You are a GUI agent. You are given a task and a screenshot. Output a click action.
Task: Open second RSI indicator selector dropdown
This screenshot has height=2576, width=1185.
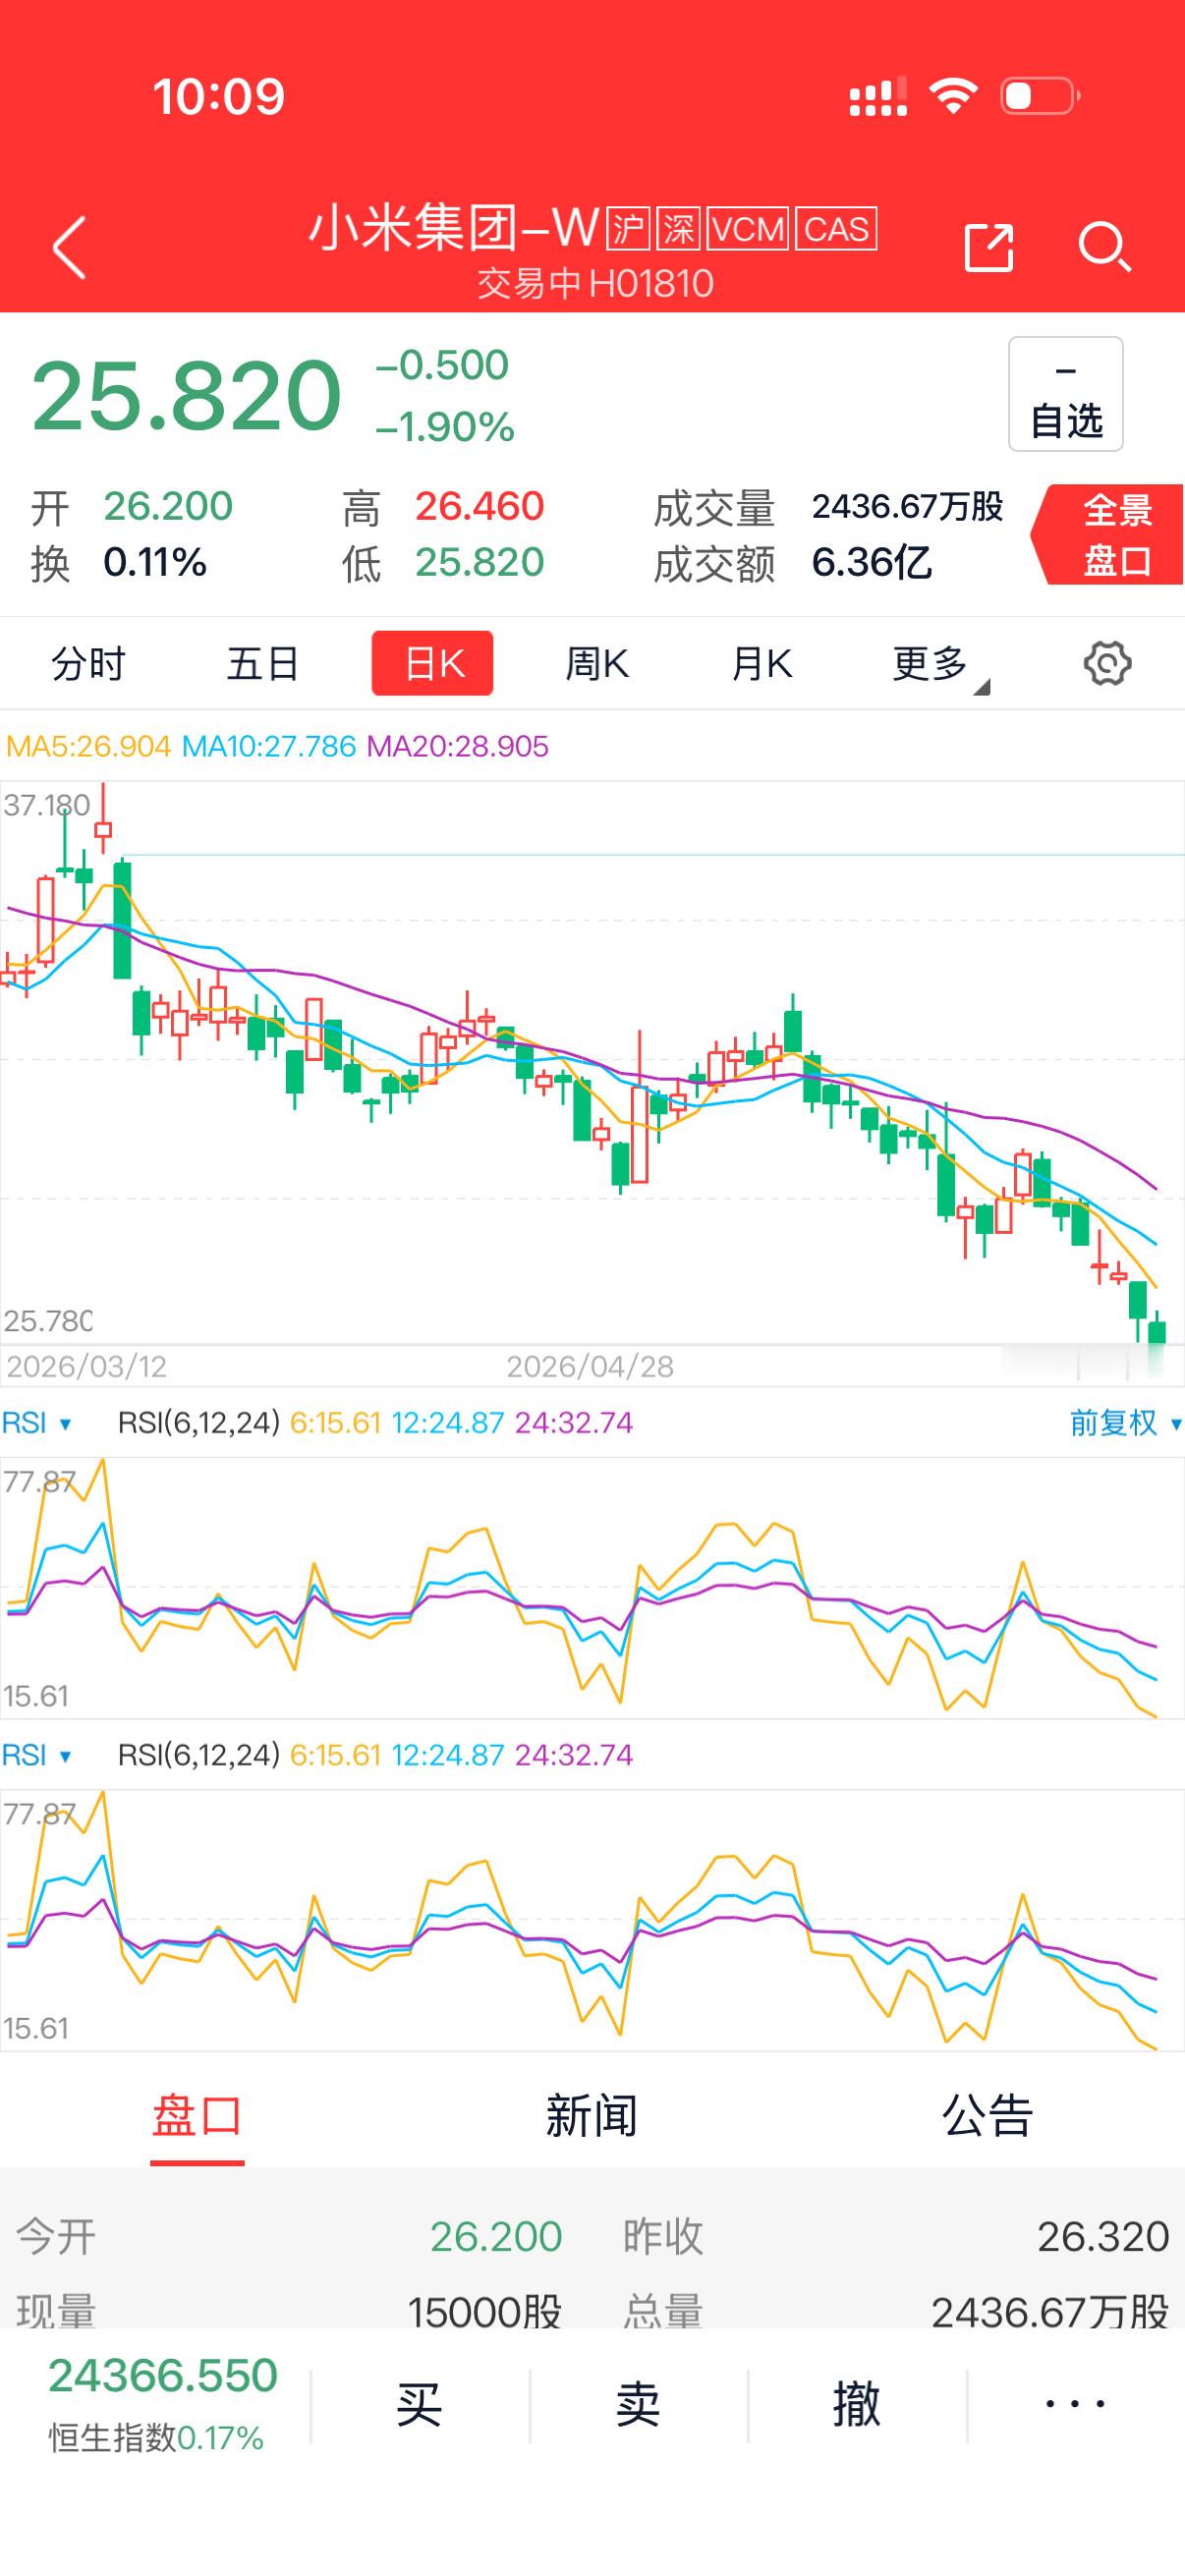coord(37,1755)
